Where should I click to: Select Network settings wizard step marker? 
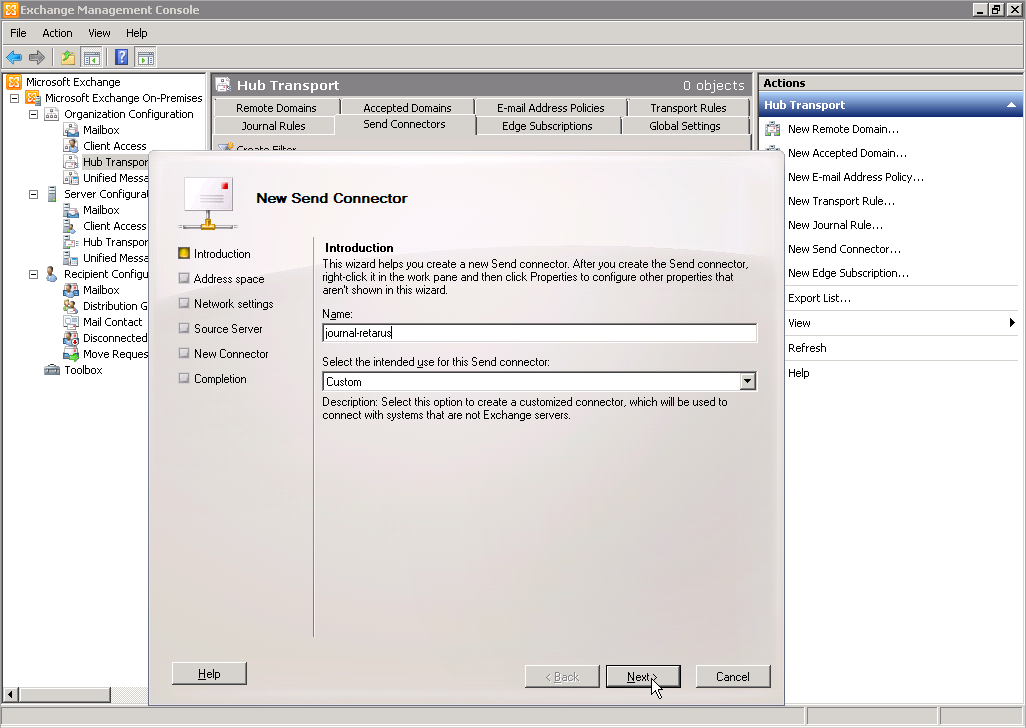[183, 304]
